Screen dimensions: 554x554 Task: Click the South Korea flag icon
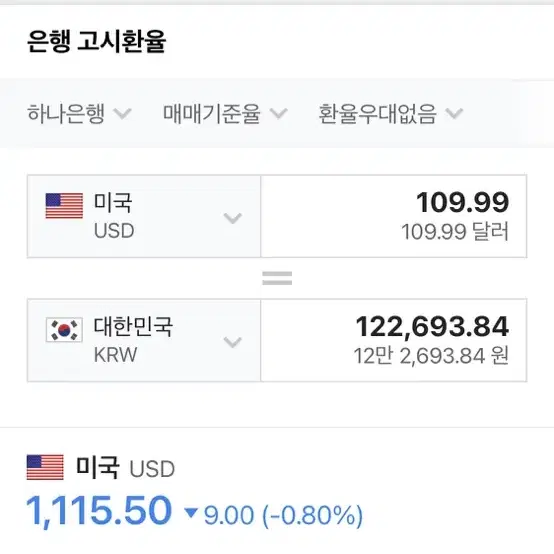point(64,330)
